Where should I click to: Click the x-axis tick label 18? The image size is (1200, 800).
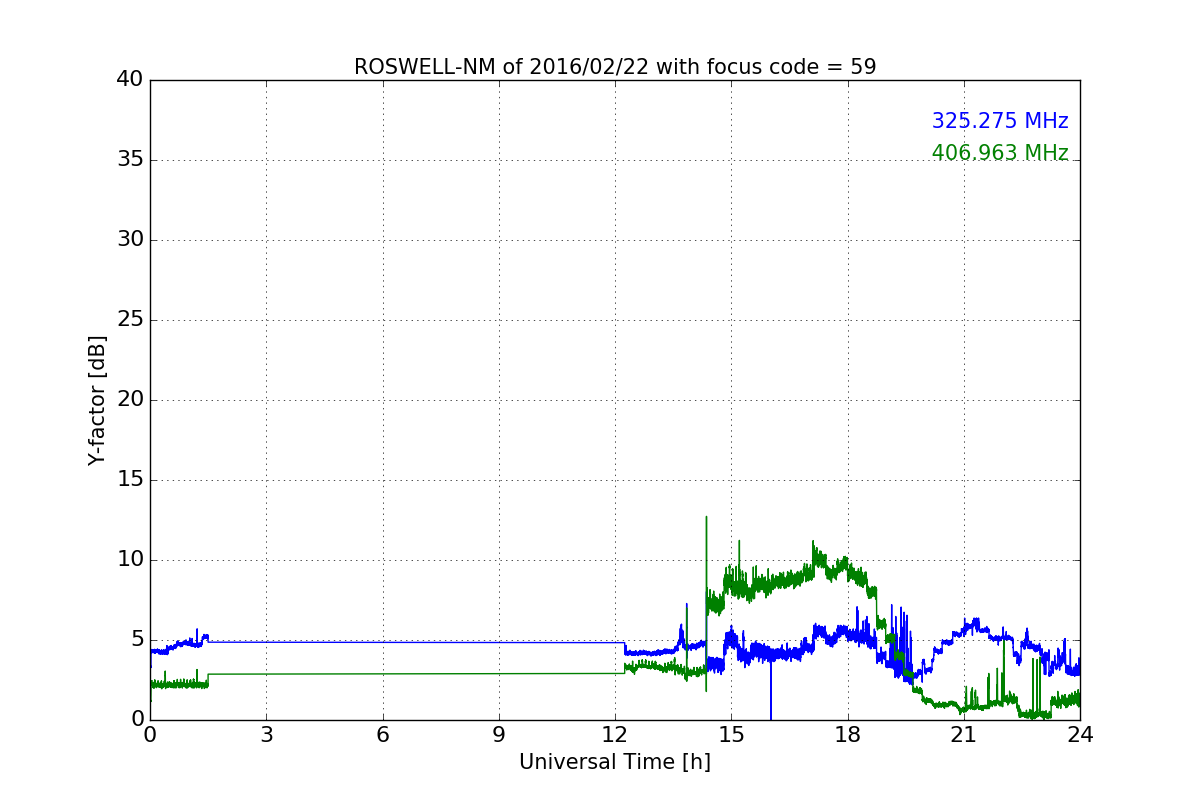[848, 735]
